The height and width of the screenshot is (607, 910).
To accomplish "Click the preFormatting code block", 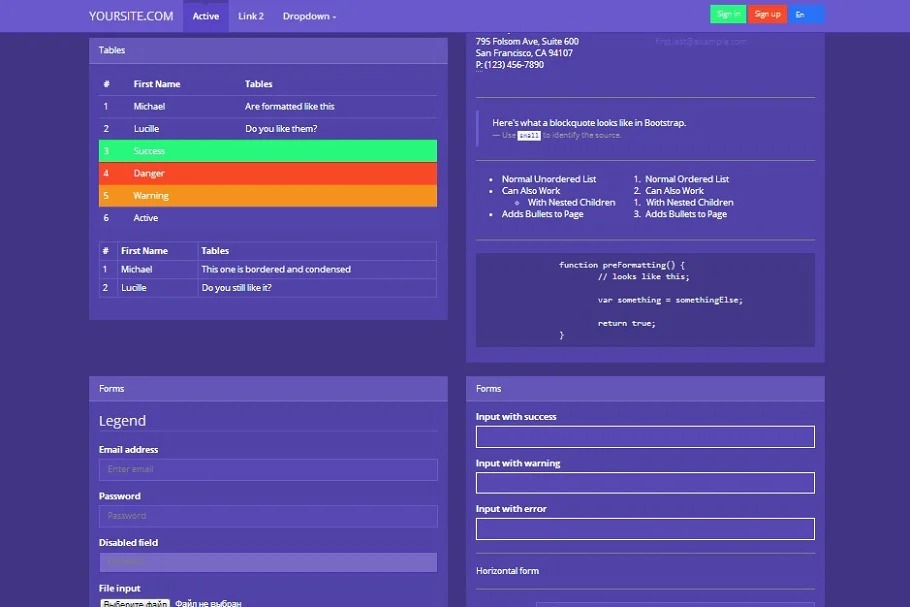I will pyautogui.click(x=645, y=300).
